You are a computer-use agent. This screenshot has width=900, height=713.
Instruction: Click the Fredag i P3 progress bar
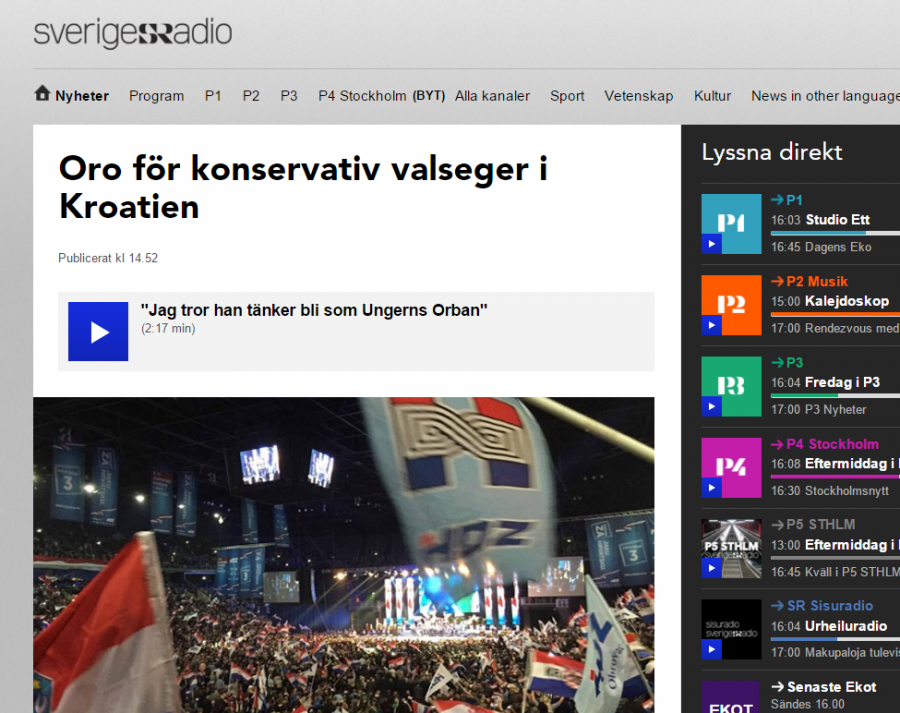835,396
